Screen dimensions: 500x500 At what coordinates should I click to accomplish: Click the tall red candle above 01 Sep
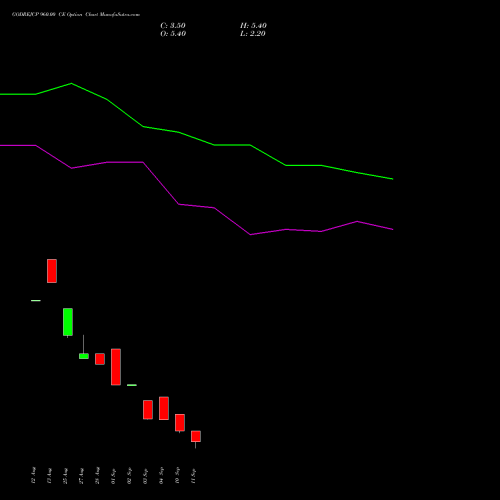click(116, 367)
